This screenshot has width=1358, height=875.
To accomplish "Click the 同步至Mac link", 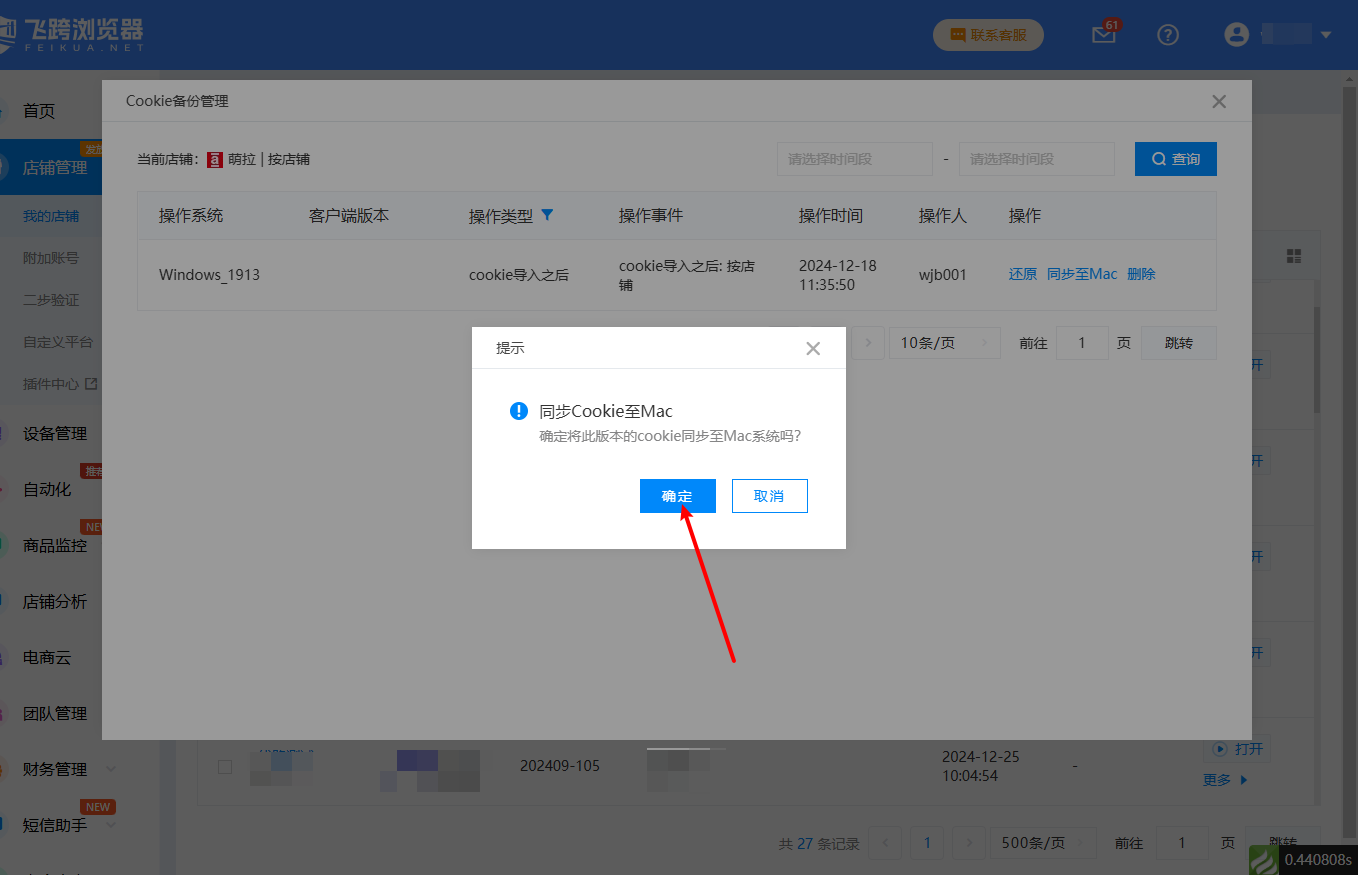I will pyautogui.click(x=1081, y=274).
